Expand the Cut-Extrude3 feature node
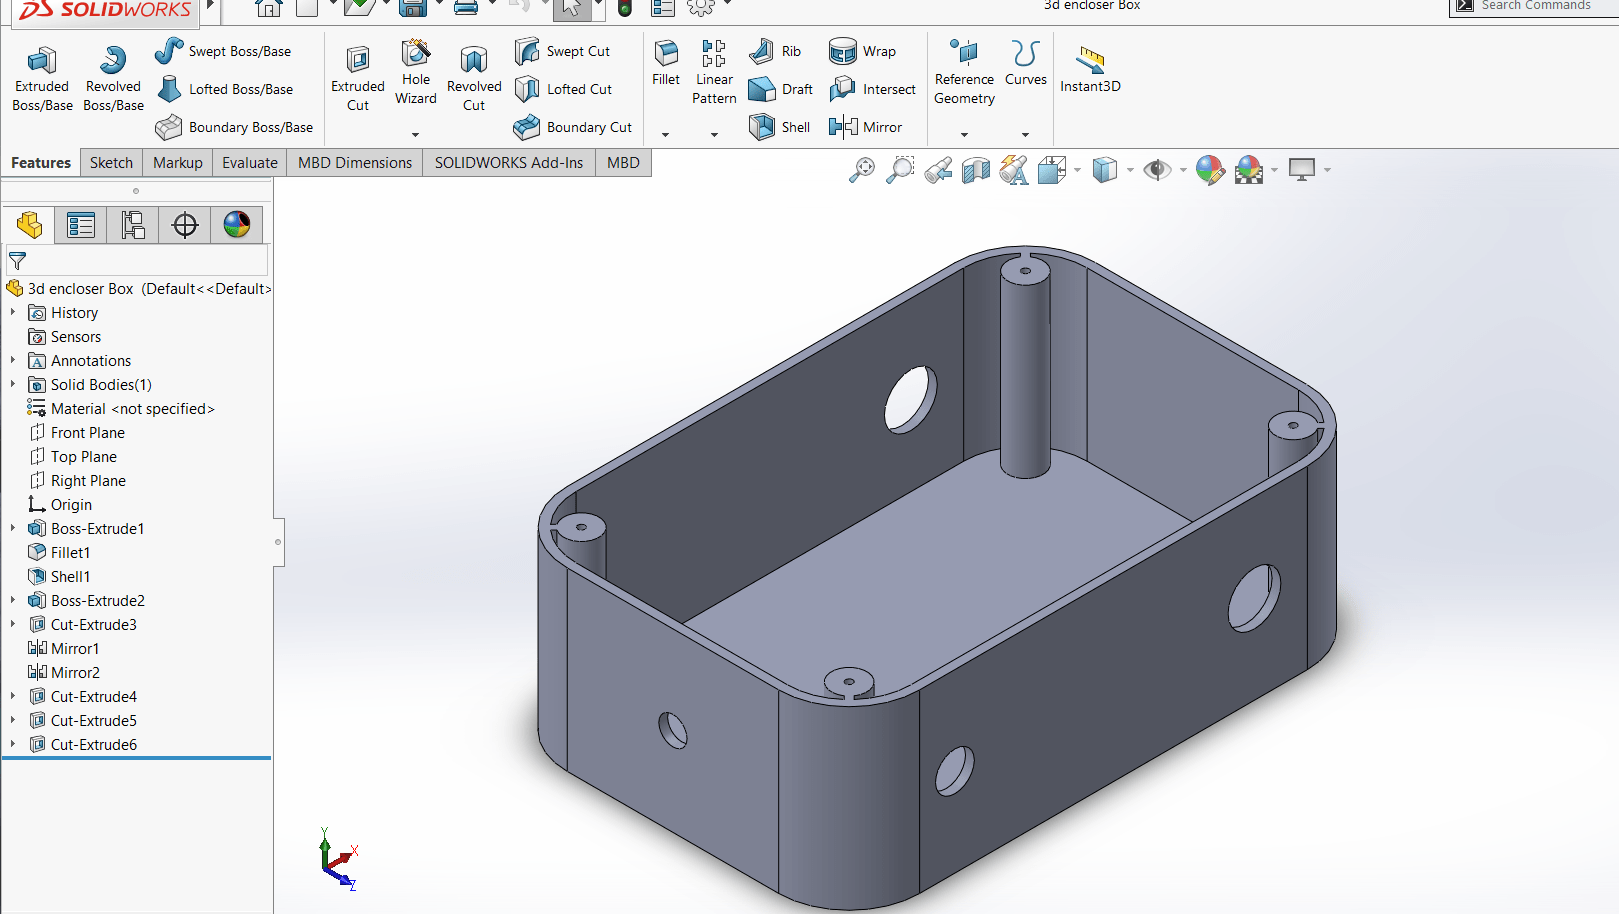Image resolution: width=1619 pixels, height=914 pixels. click(x=13, y=625)
